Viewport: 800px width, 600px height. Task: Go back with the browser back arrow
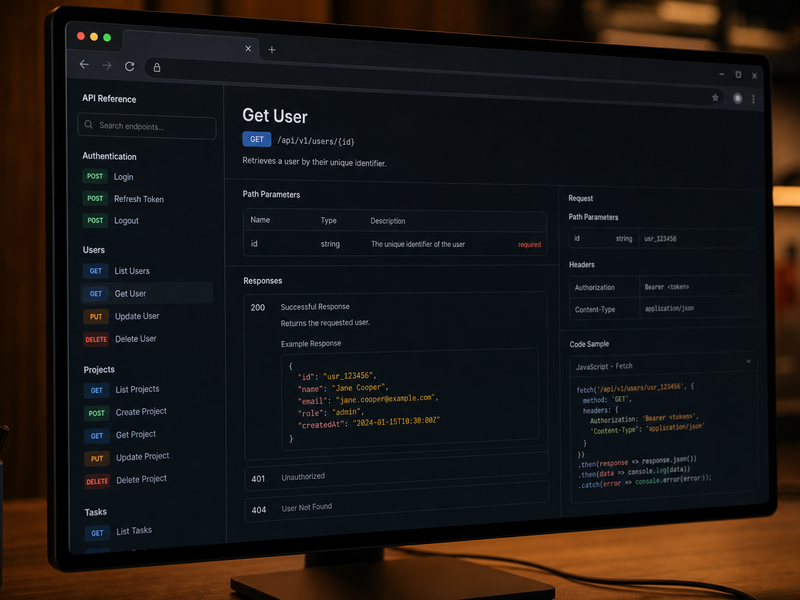pyautogui.click(x=84, y=64)
